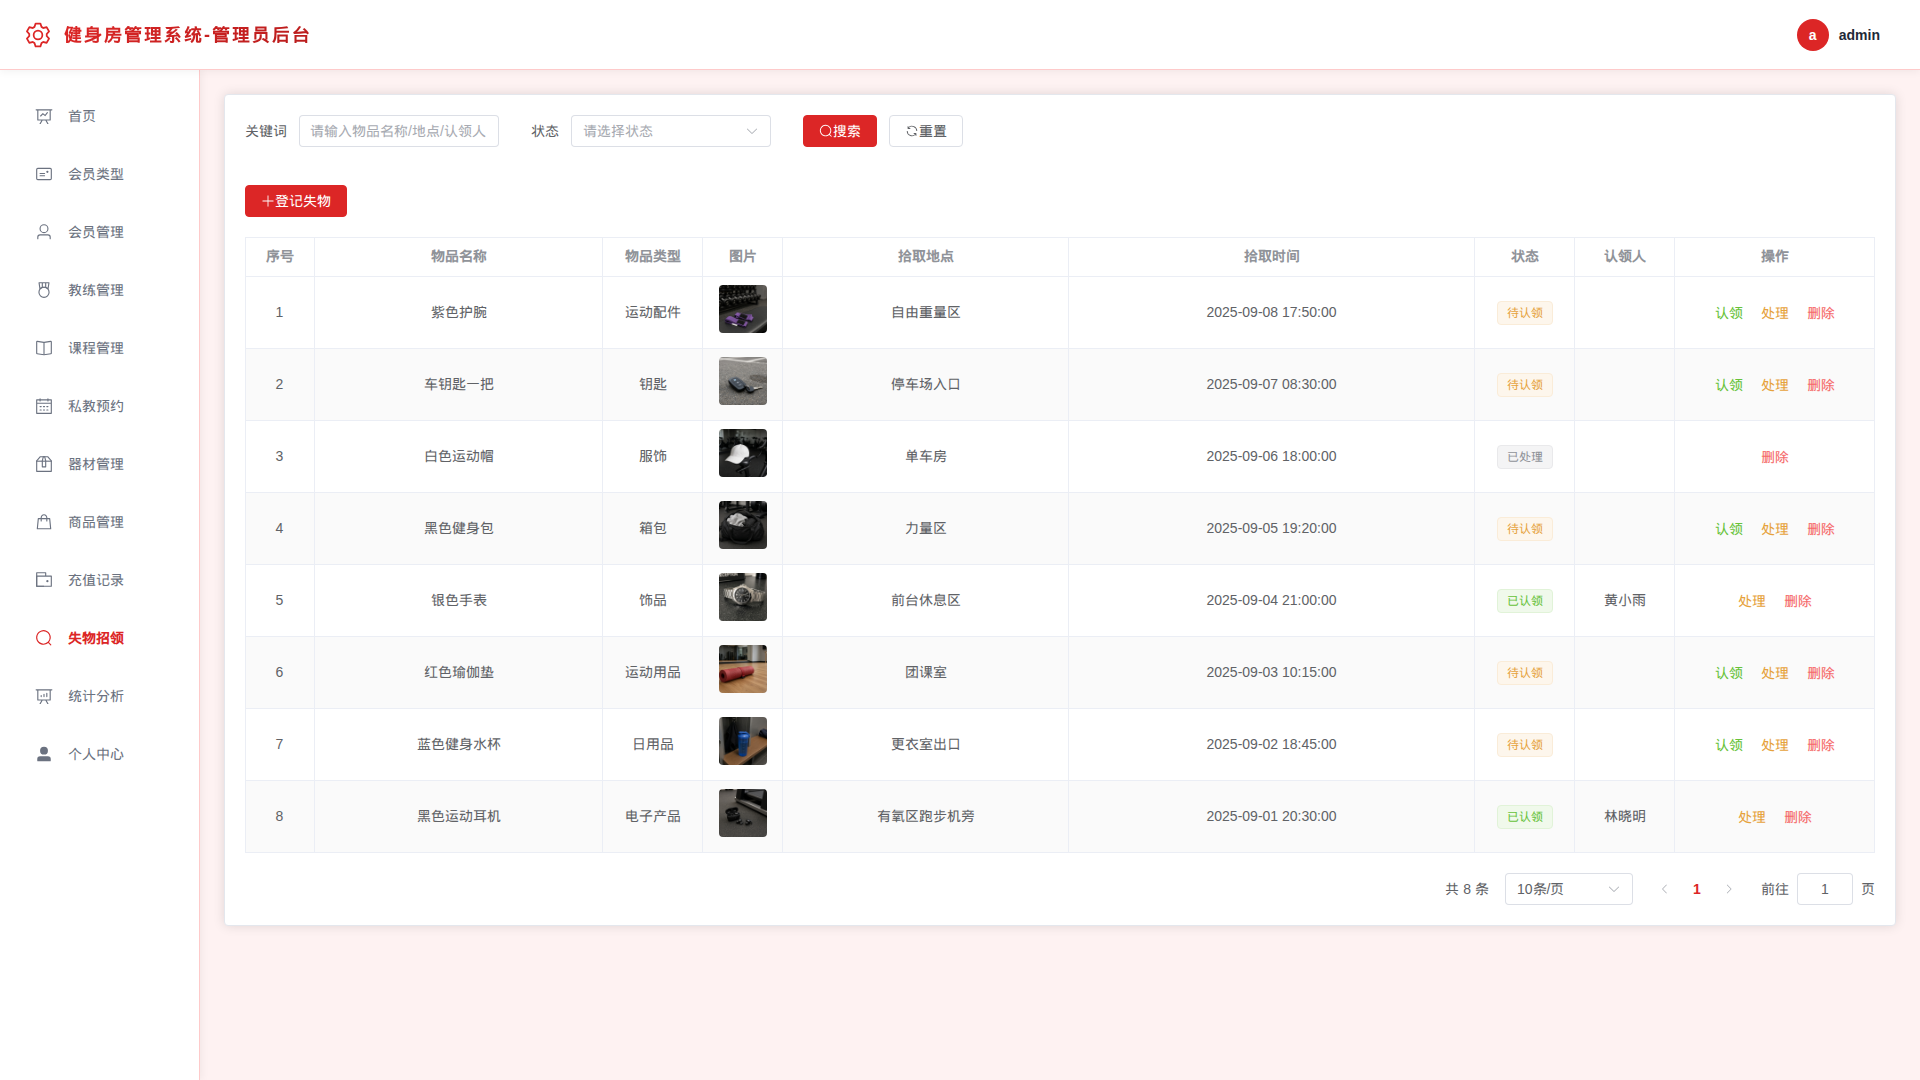Click 认领 for 紫色护腕
Viewport: 1920px width, 1080px height.
tap(1729, 313)
